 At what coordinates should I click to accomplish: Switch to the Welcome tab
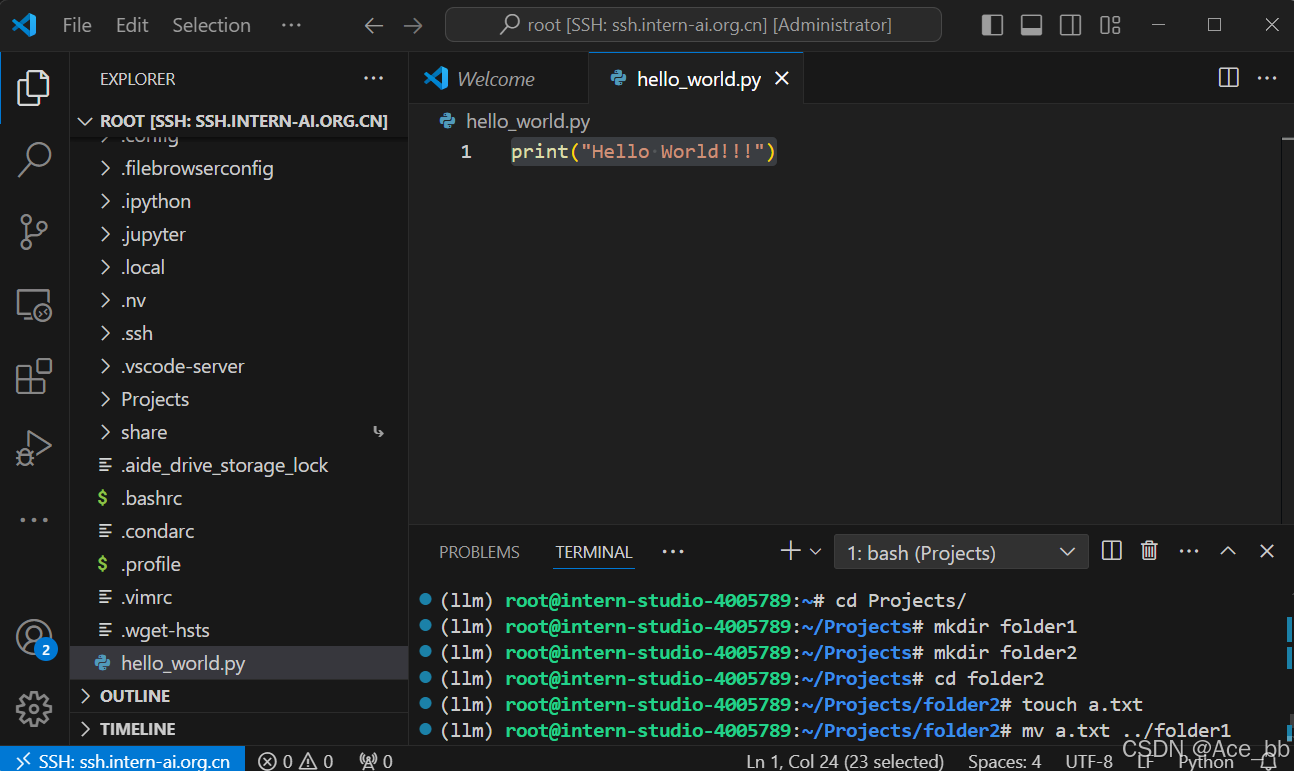(x=496, y=79)
